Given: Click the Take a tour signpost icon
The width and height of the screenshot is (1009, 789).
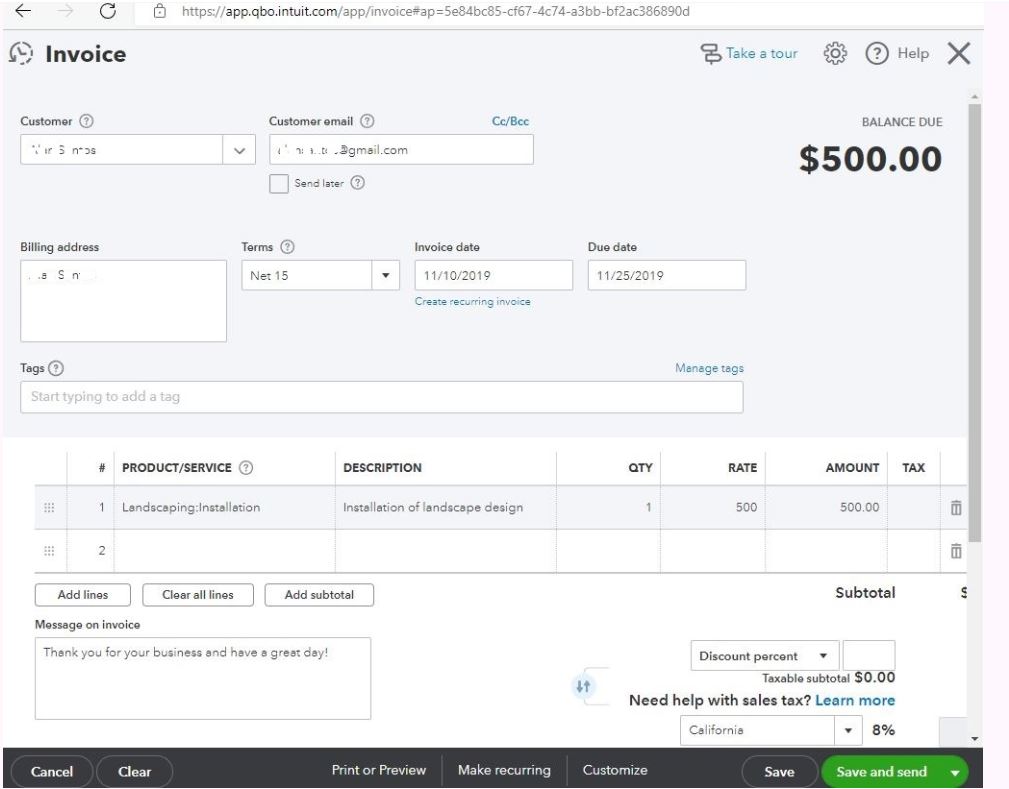Looking at the screenshot, I should 710,53.
